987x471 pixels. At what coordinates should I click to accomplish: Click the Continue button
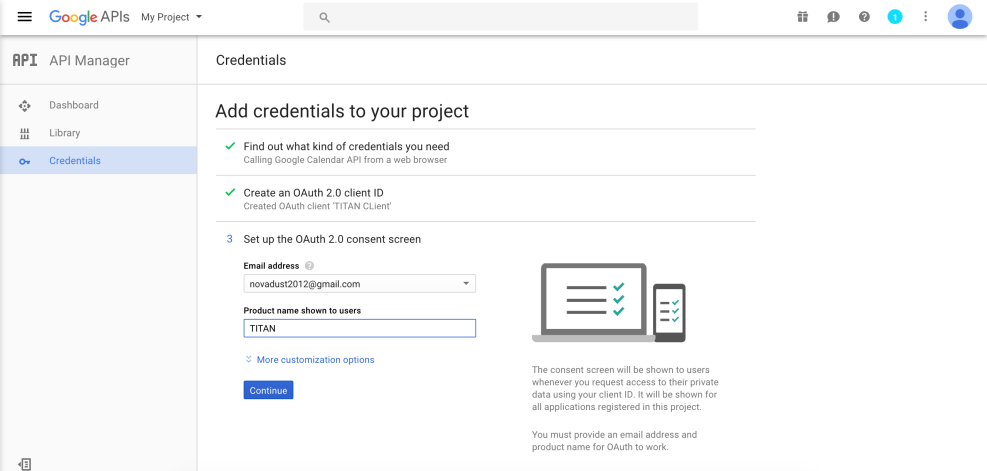(x=268, y=390)
